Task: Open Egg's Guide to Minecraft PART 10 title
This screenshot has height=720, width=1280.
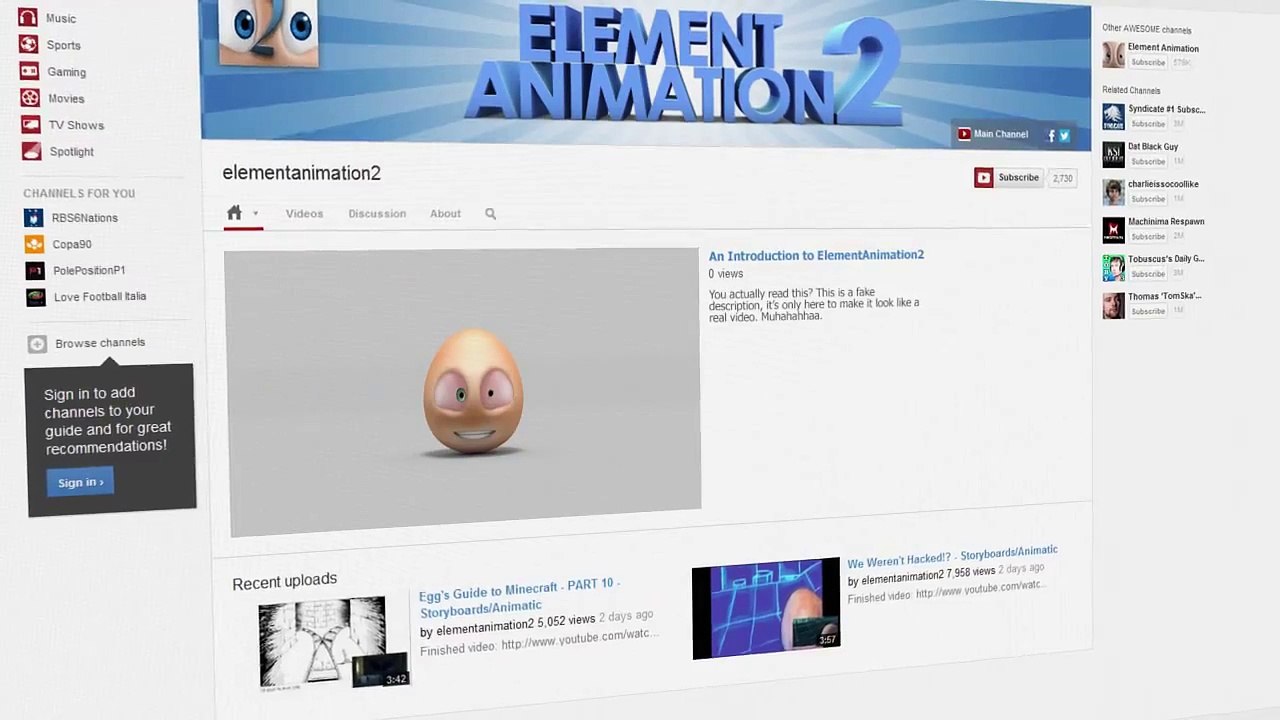Action: coord(519,597)
